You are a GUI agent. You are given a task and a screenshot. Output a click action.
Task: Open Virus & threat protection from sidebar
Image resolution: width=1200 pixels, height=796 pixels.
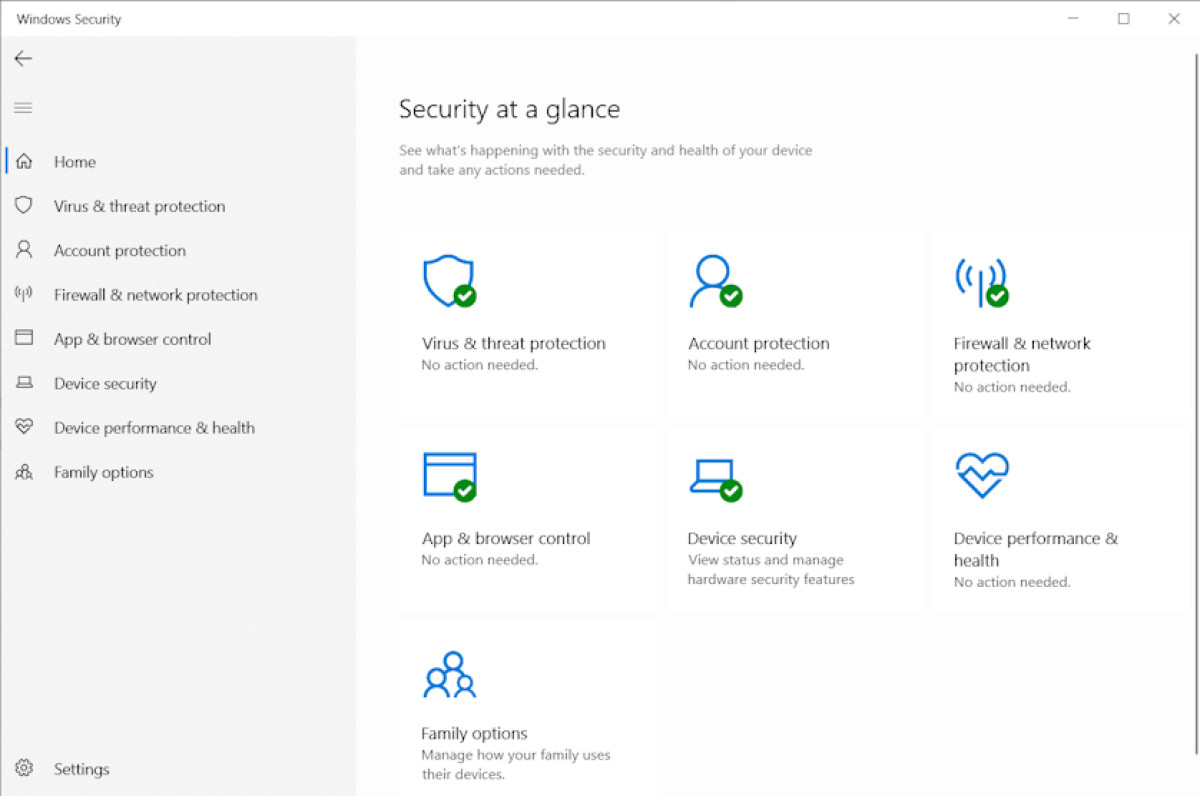pos(139,206)
